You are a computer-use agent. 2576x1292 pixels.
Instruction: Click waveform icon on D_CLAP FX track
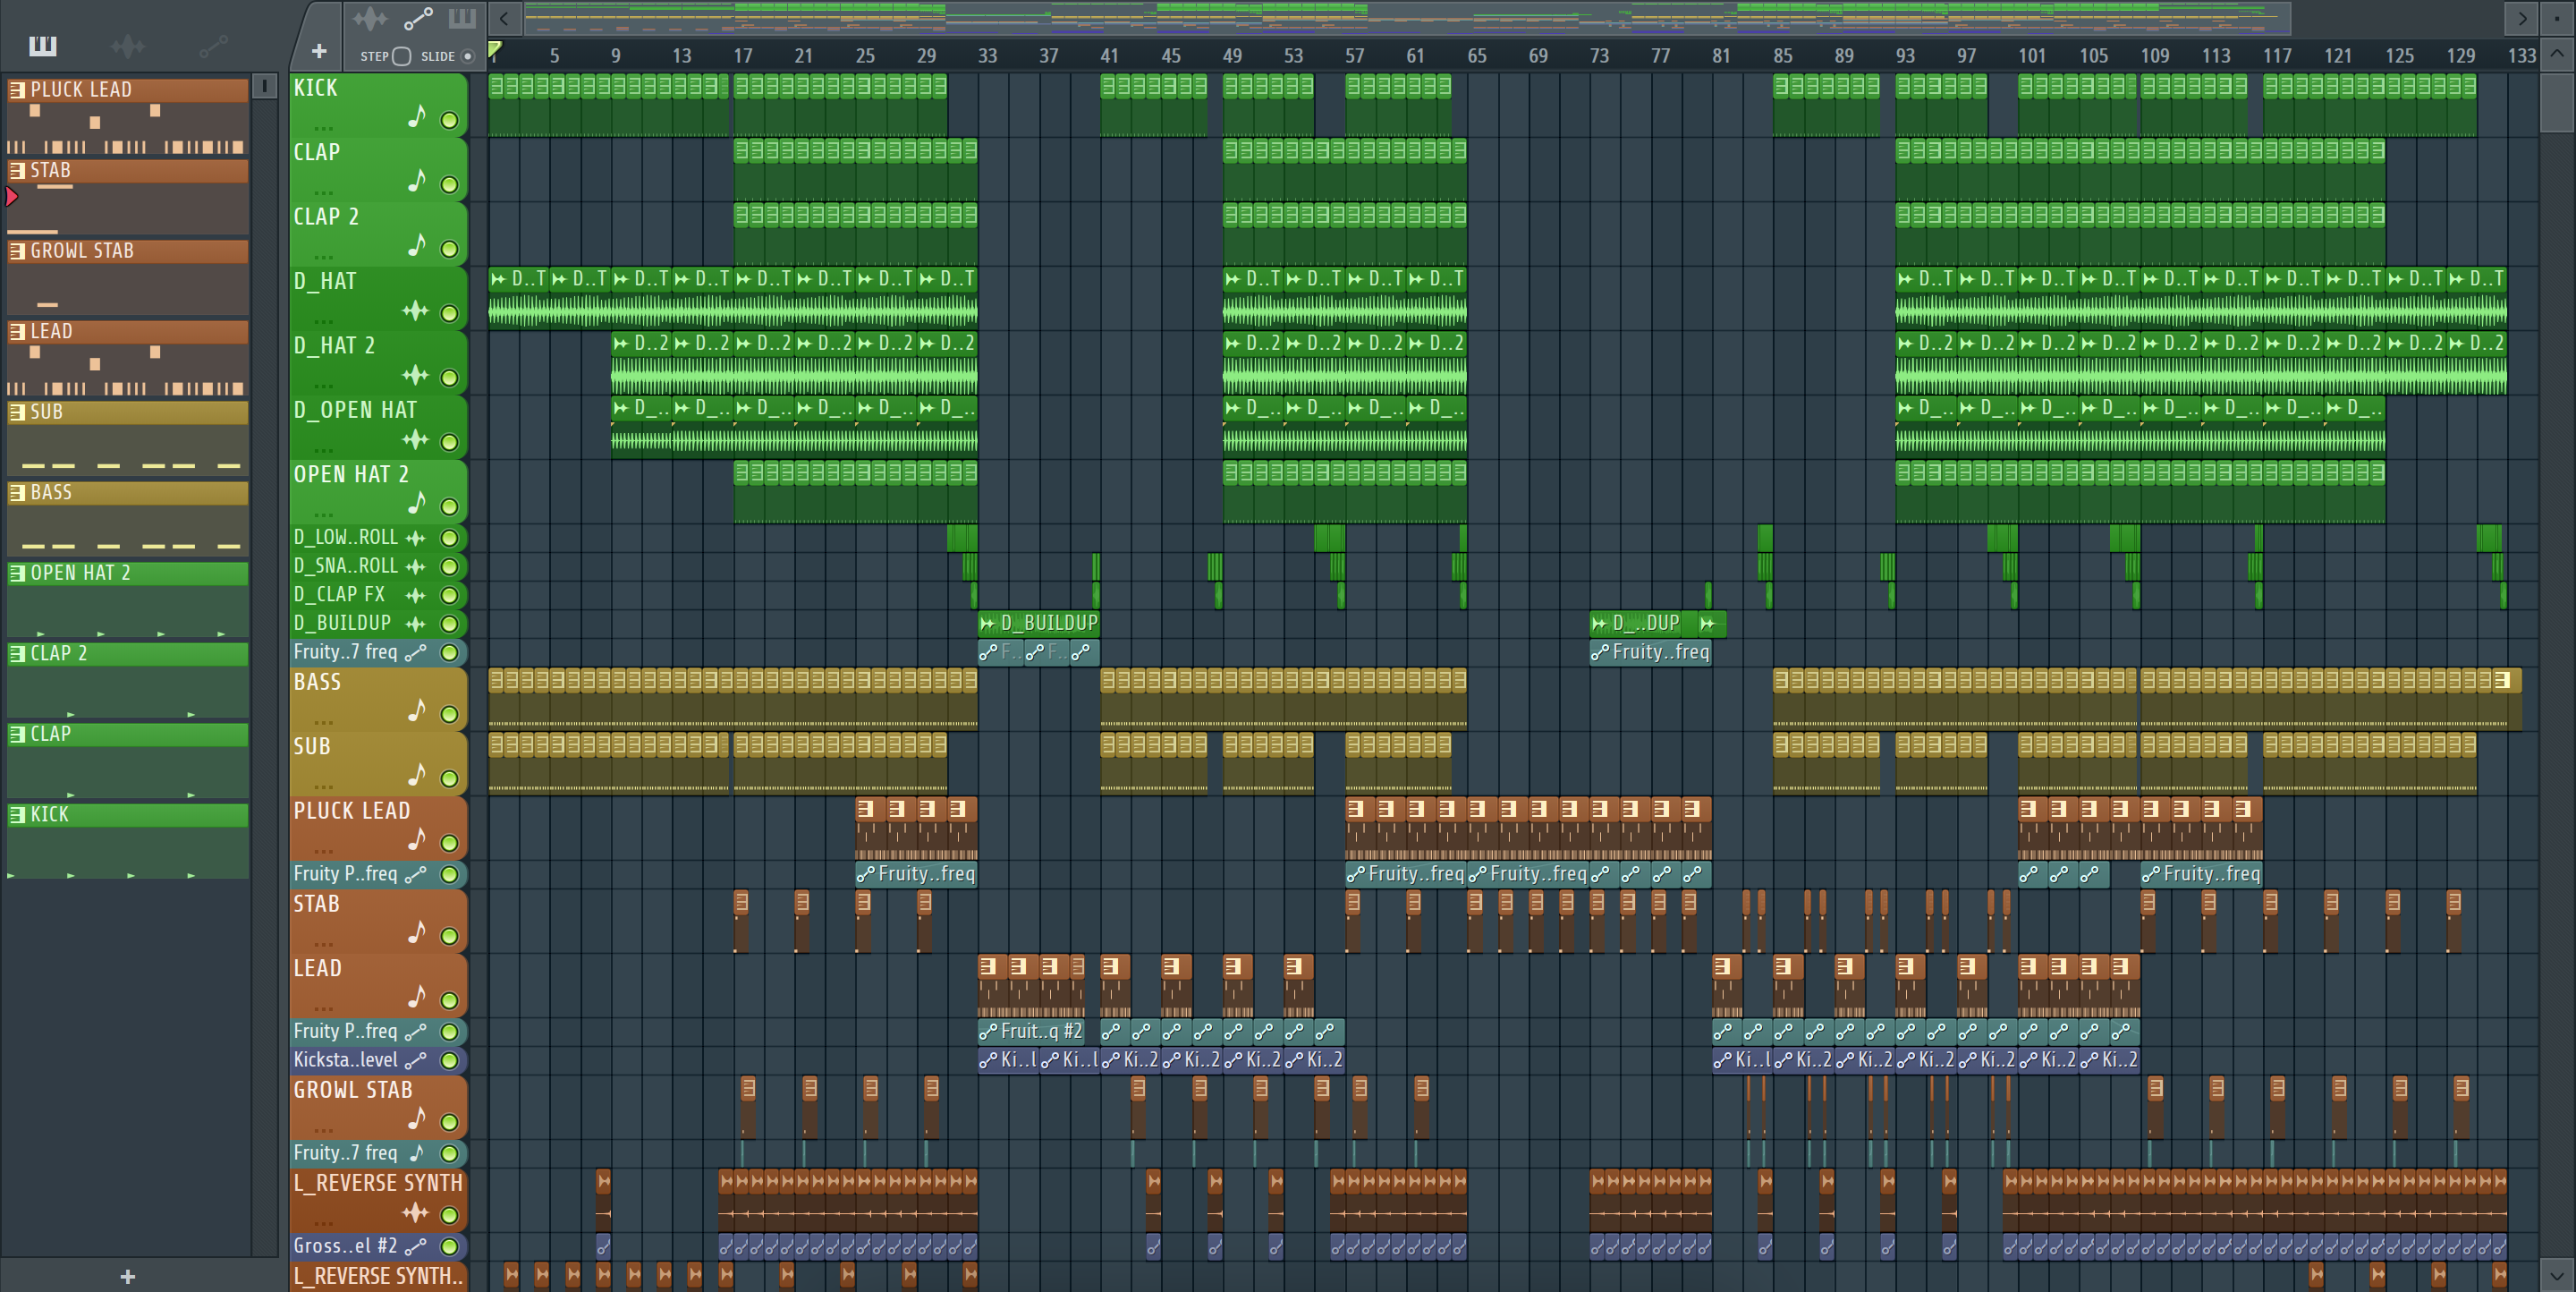pos(415,595)
